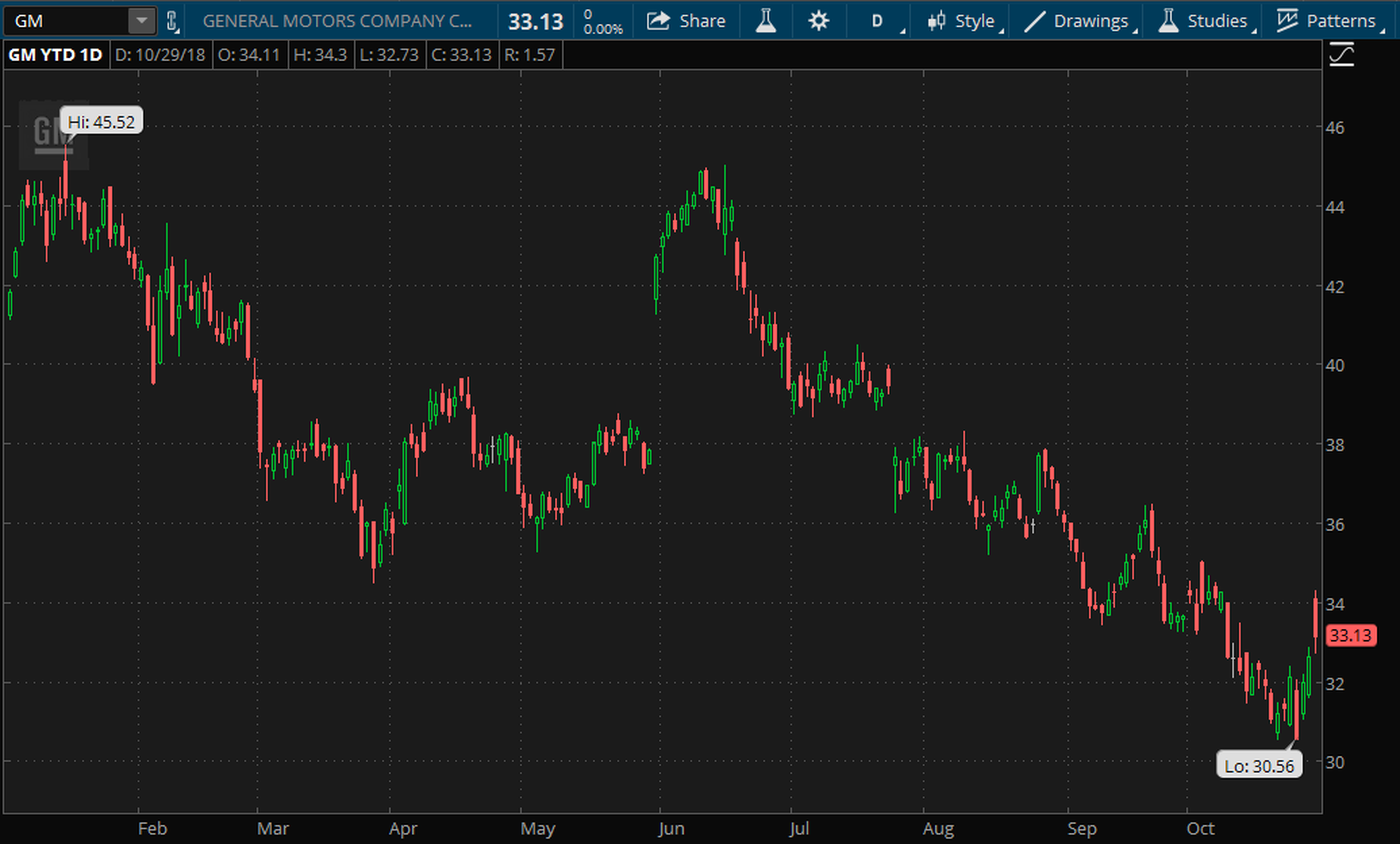The width and height of the screenshot is (1400, 844).
Task: Click the O: 34.11 open value
Action: click(248, 55)
